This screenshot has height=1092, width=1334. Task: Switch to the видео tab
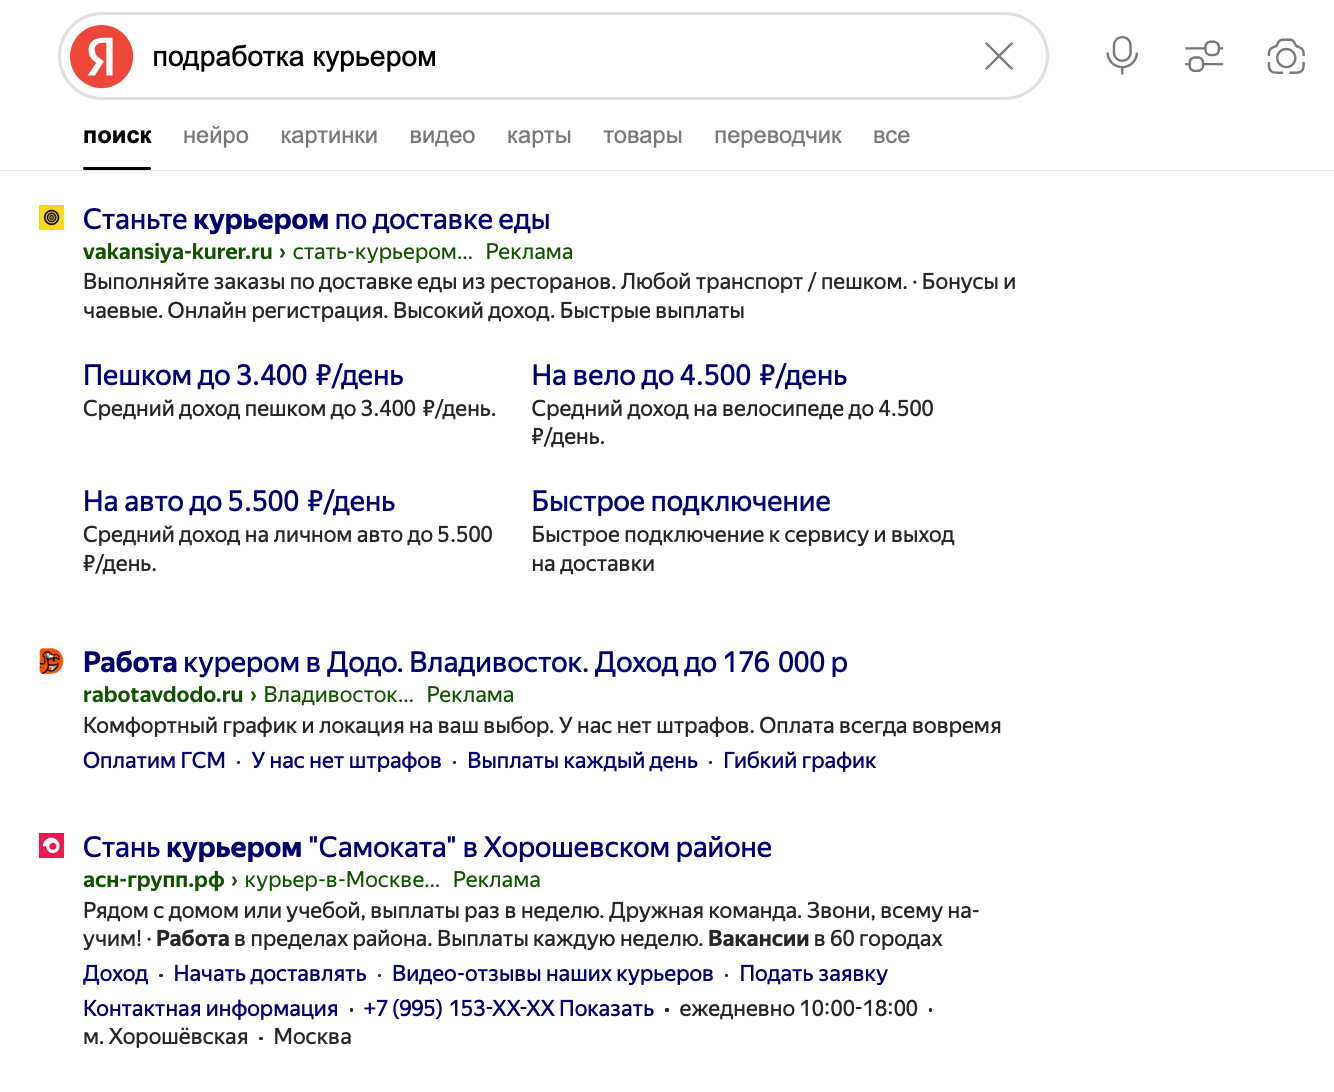click(x=442, y=136)
